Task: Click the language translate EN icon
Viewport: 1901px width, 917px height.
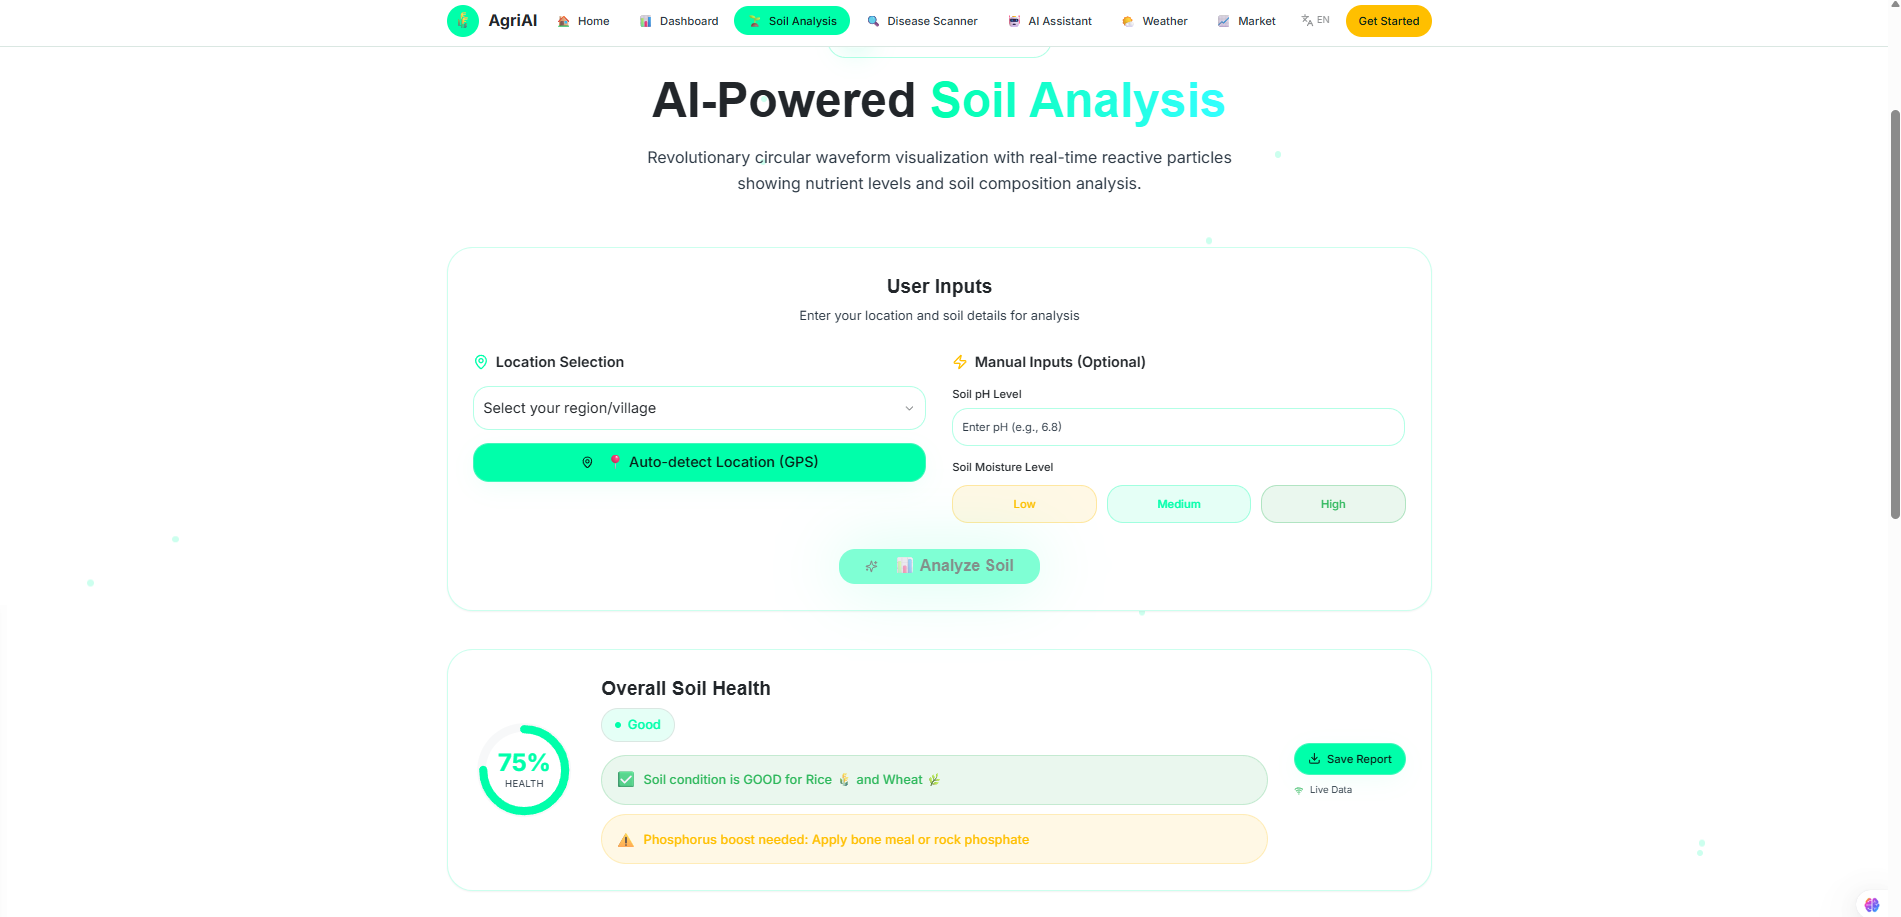Action: tap(1315, 20)
